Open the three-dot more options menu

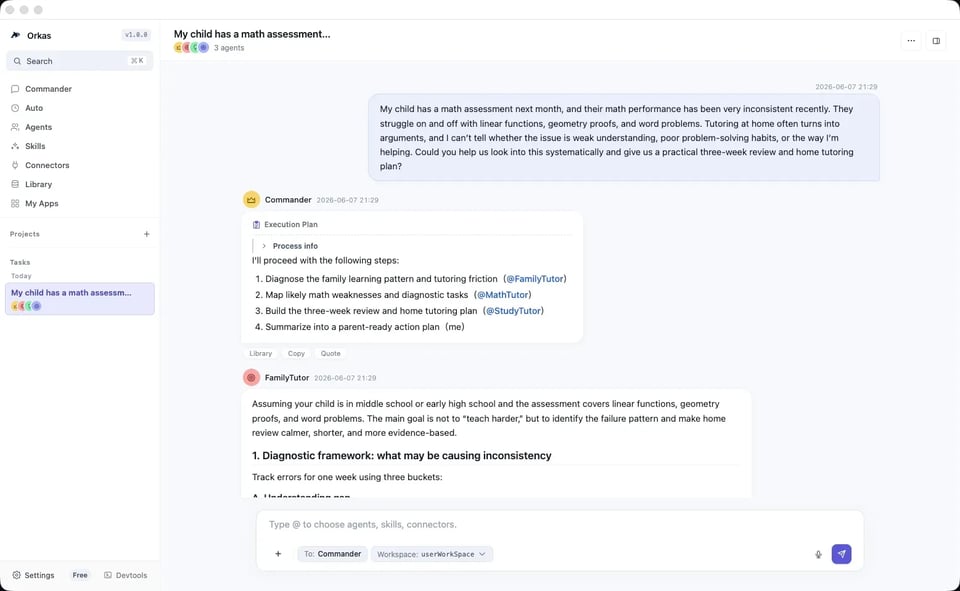coord(911,41)
